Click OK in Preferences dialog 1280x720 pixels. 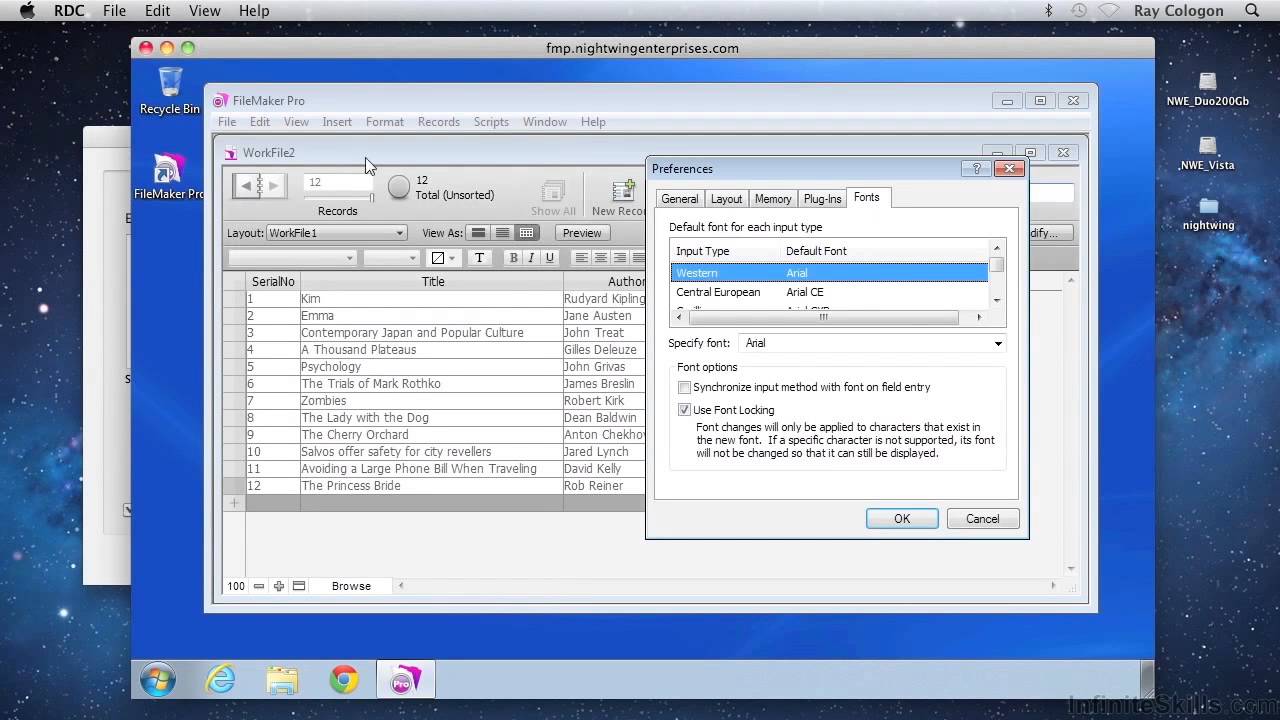click(902, 518)
